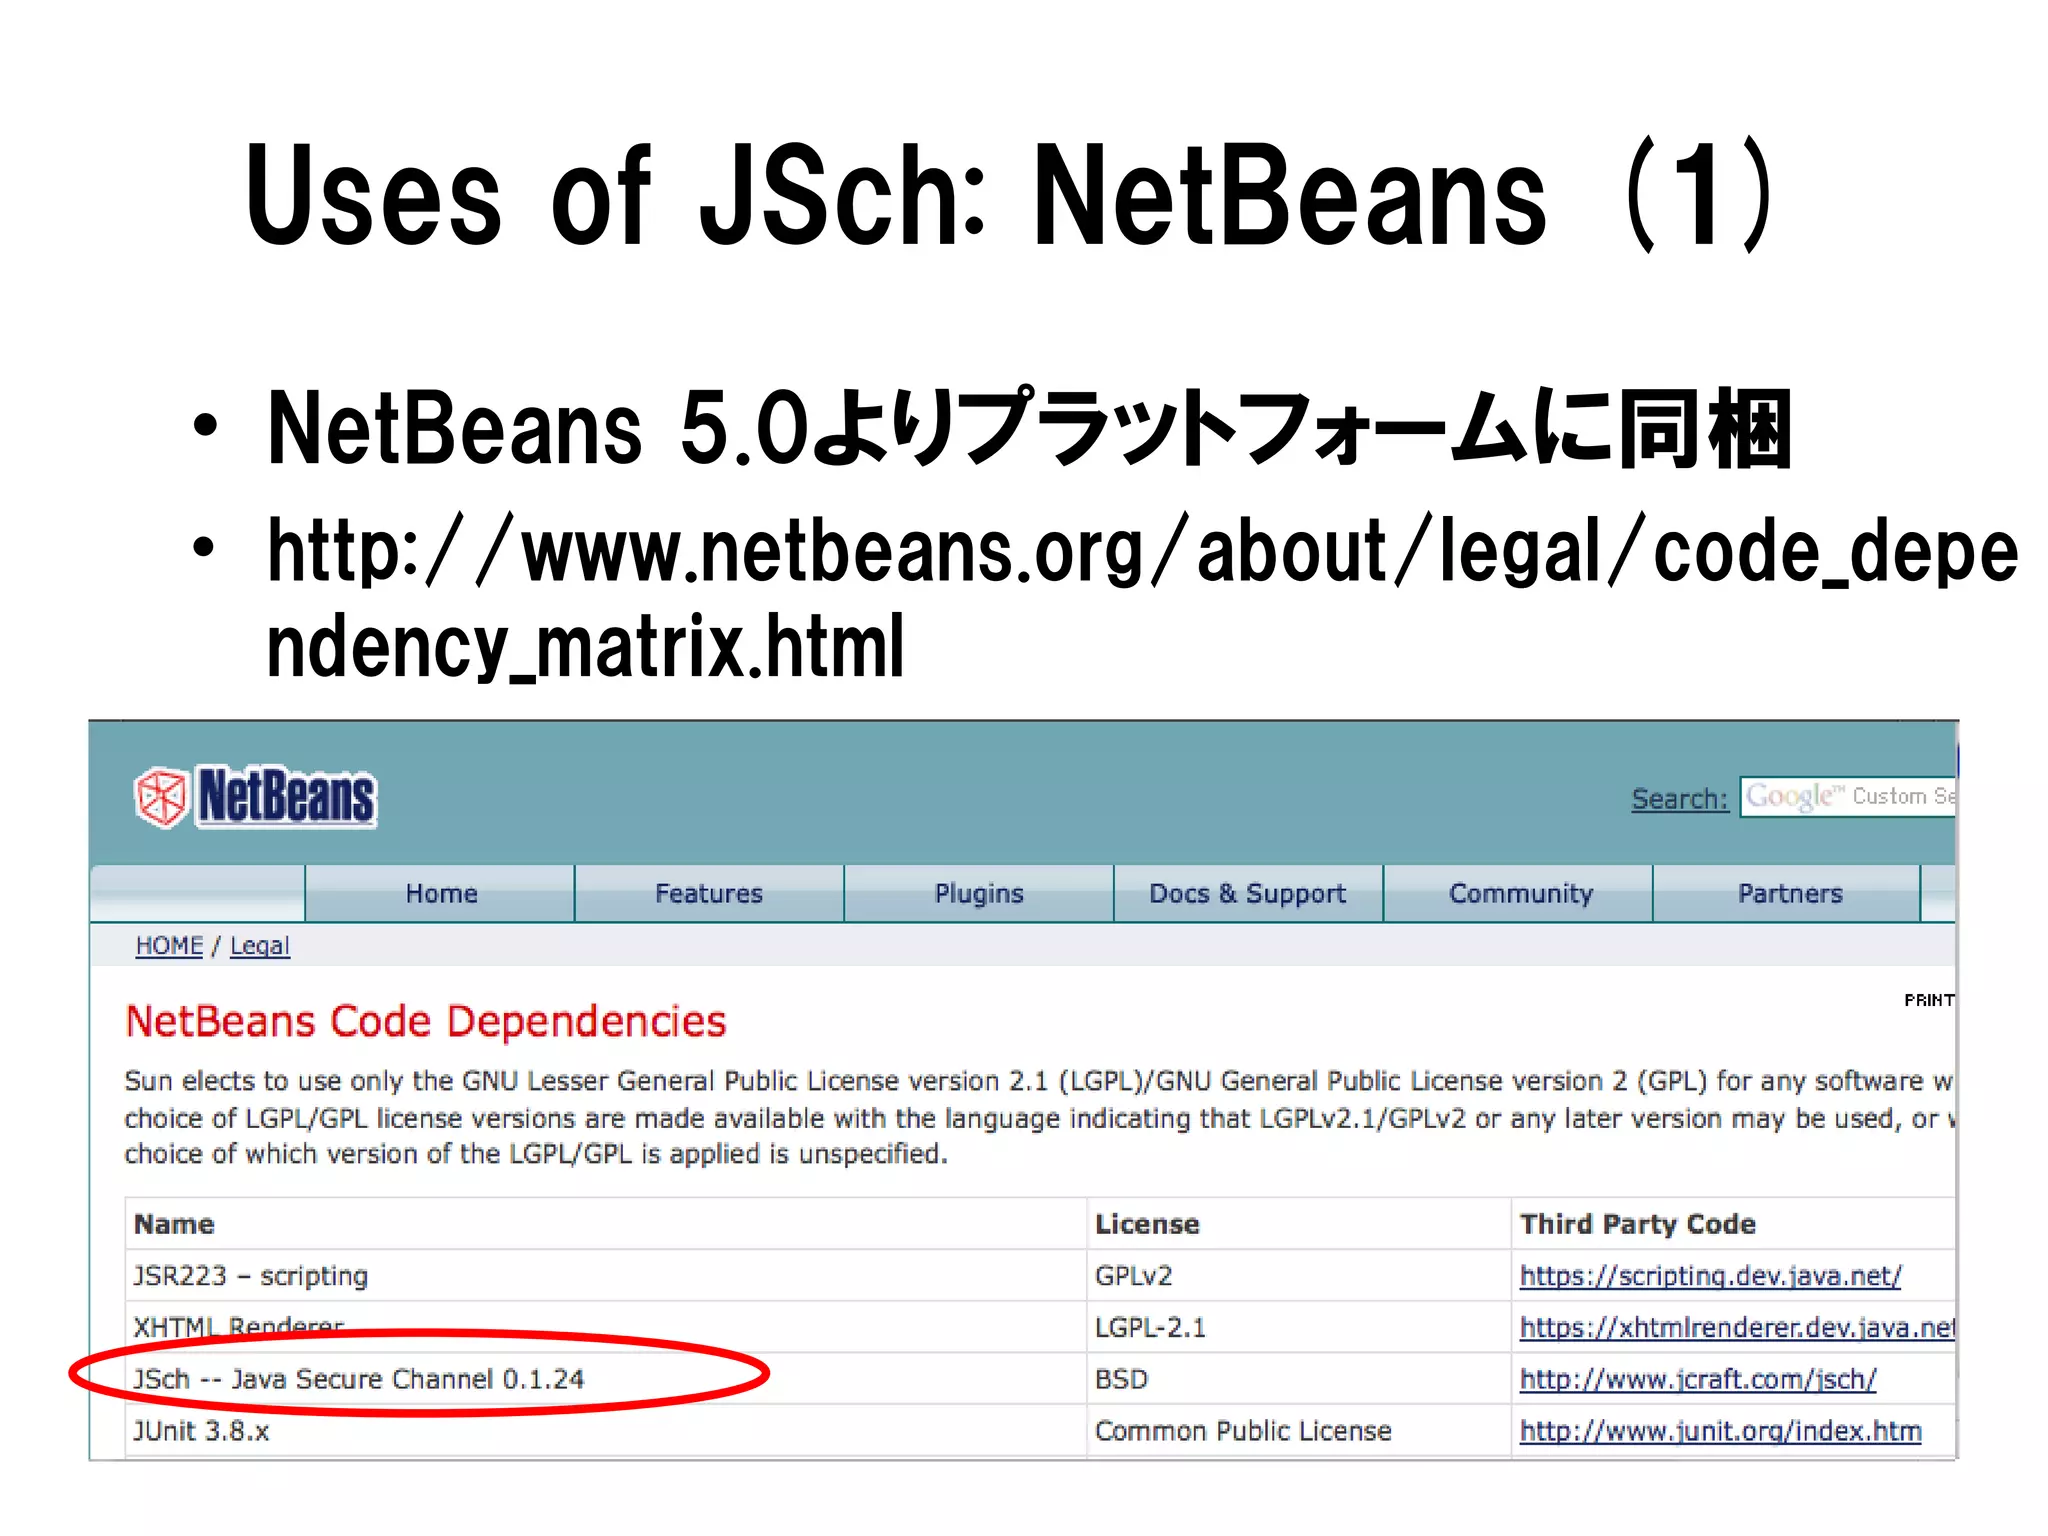Select the 'JSR223 – scripting' table cell
Image resolution: width=2048 pixels, height=1536 pixels.
tap(606, 1276)
